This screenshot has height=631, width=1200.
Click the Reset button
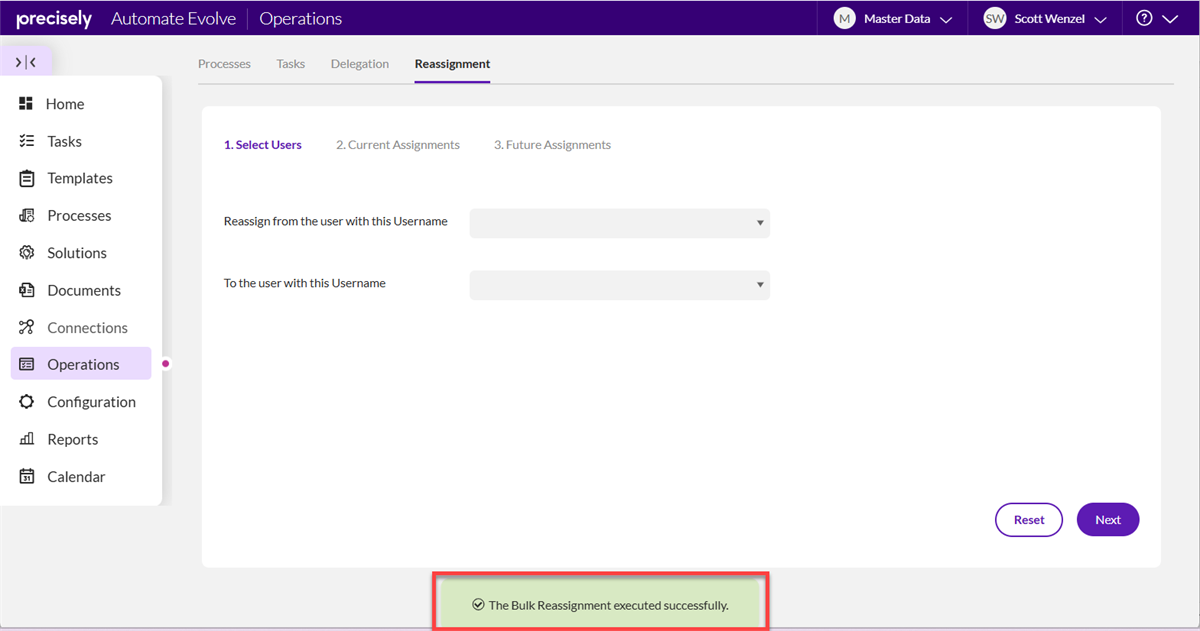pos(1028,520)
